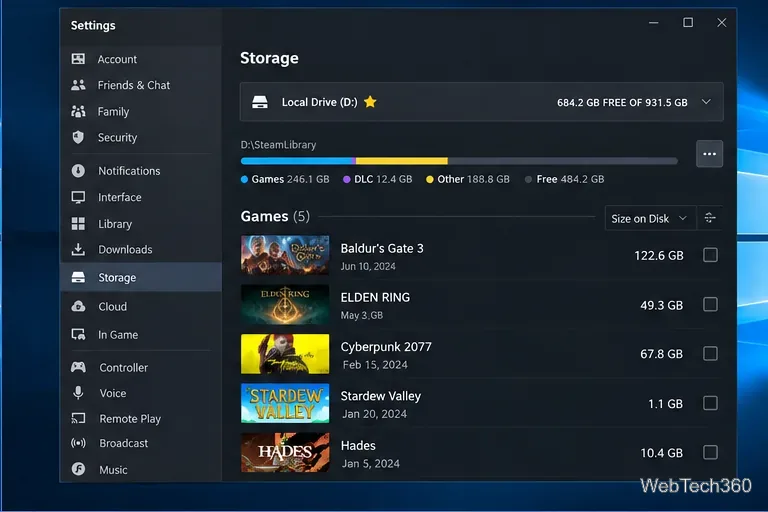Image resolution: width=768 pixels, height=512 pixels.
Task: Click the Cyberpunk 2077 cover thumbnail
Action: click(285, 354)
